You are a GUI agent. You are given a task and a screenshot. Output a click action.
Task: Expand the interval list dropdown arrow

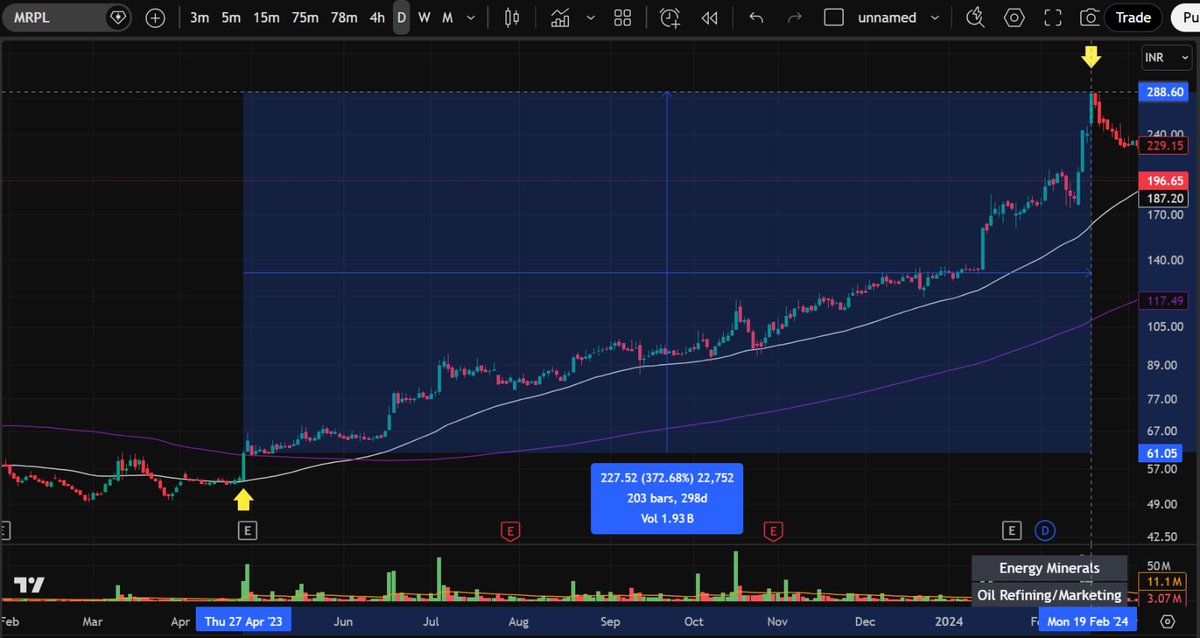click(x=471, y=18)
